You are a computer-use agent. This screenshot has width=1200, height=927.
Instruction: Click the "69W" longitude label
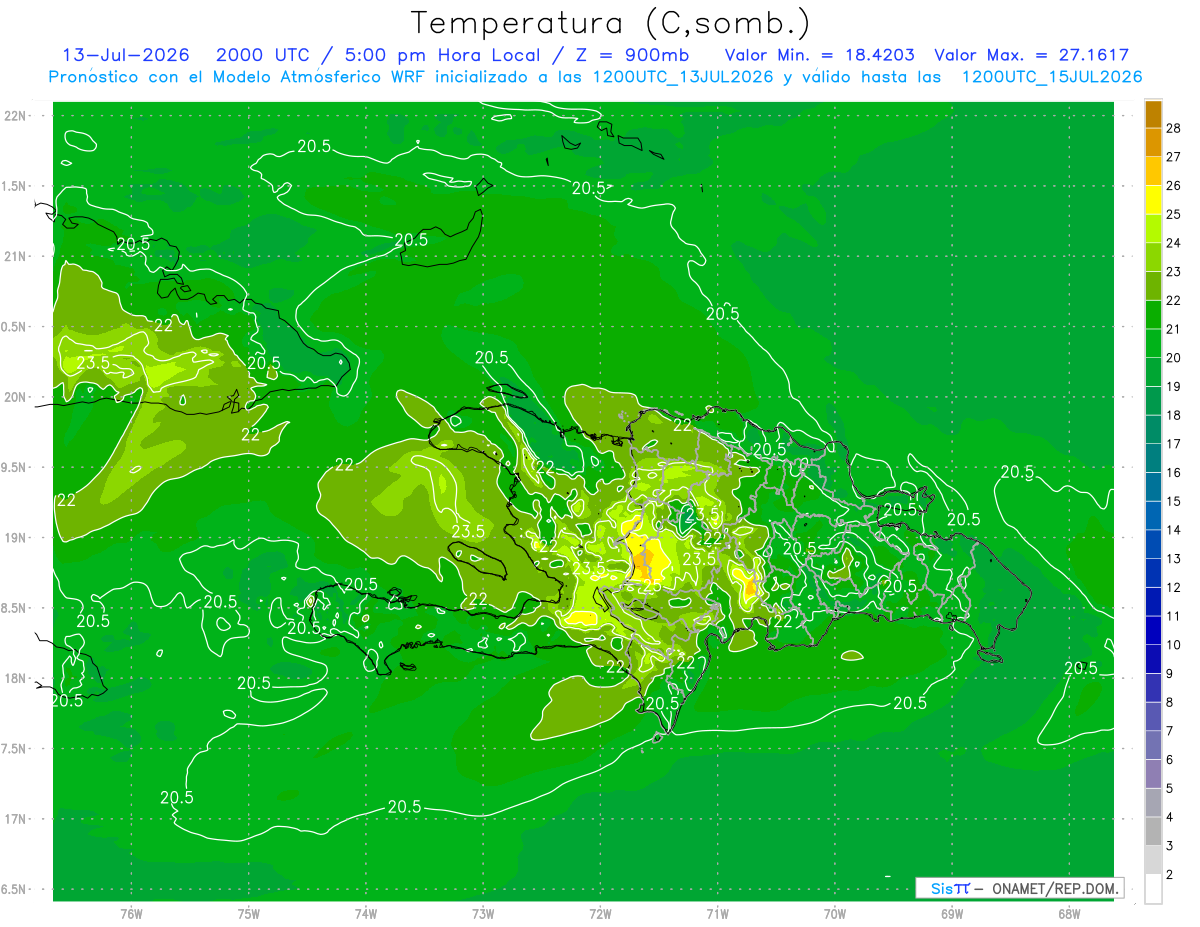tap(952, 913)
